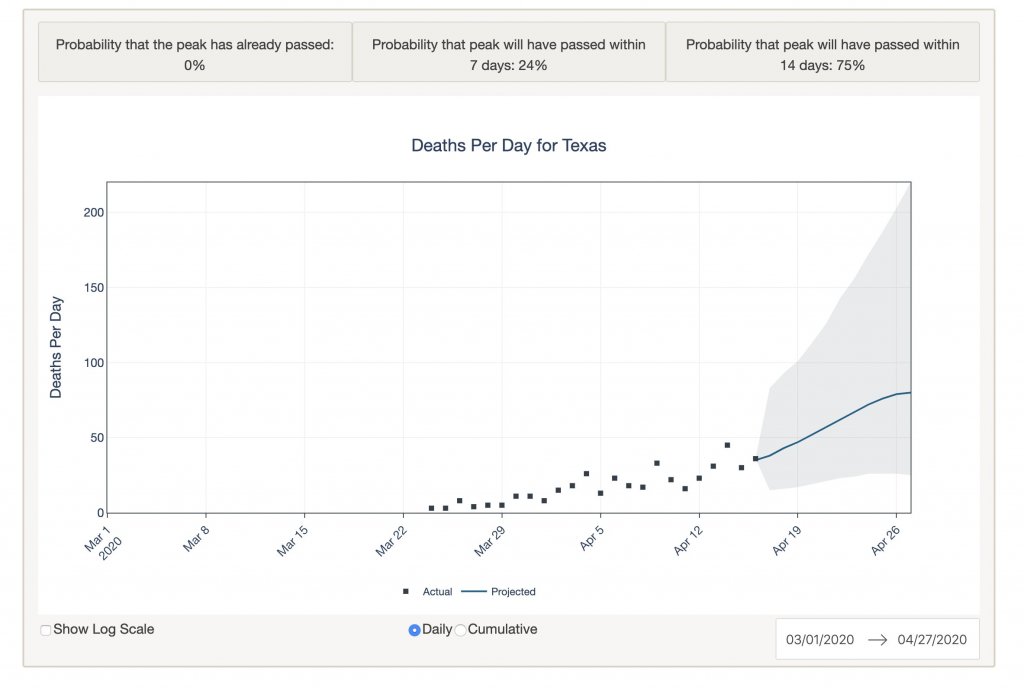Switch to the Cumulative radio option

(461, 630)
